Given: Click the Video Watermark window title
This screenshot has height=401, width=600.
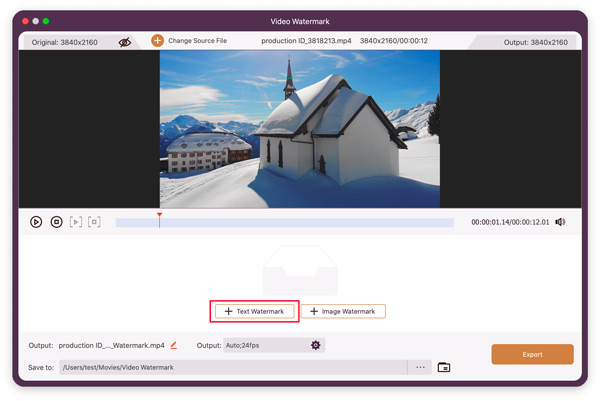Looking at the screenshot, I should tap(300, 21).
